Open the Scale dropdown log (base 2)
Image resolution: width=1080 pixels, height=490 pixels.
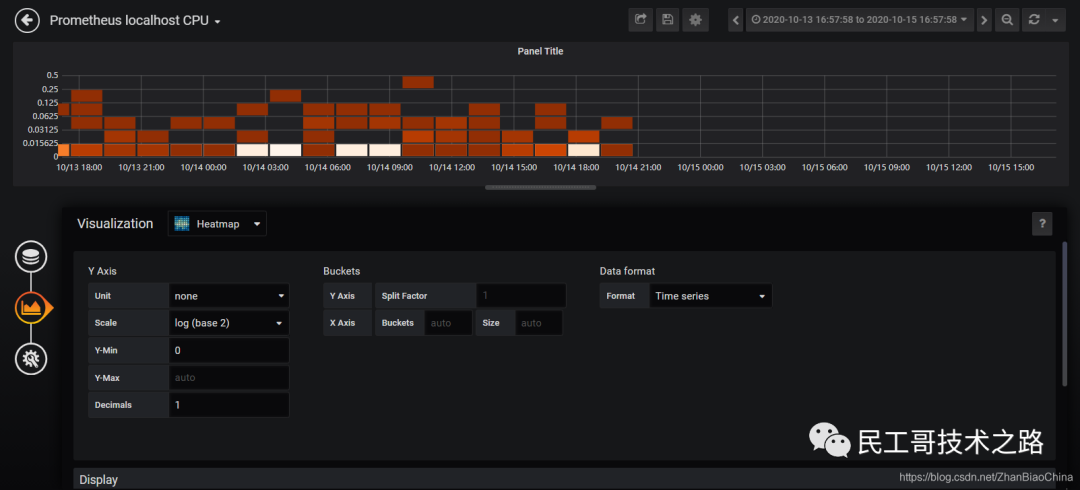click(x=229, y=323)
